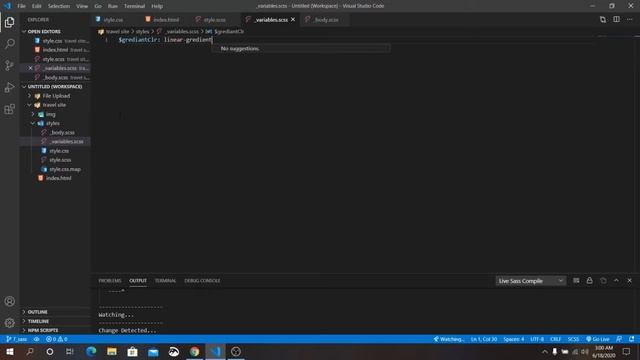Image resolution: width=640 pixels, height=360 pixels.
Task: Switch to the Debug Console tab
Action: [202, 281]
